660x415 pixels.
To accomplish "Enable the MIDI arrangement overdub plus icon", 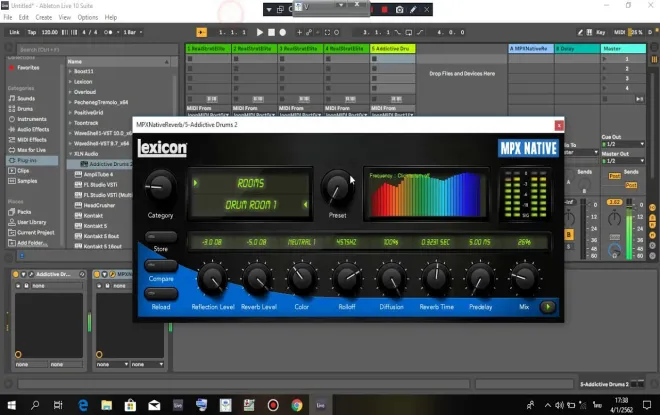I will [x=299, y=32].
